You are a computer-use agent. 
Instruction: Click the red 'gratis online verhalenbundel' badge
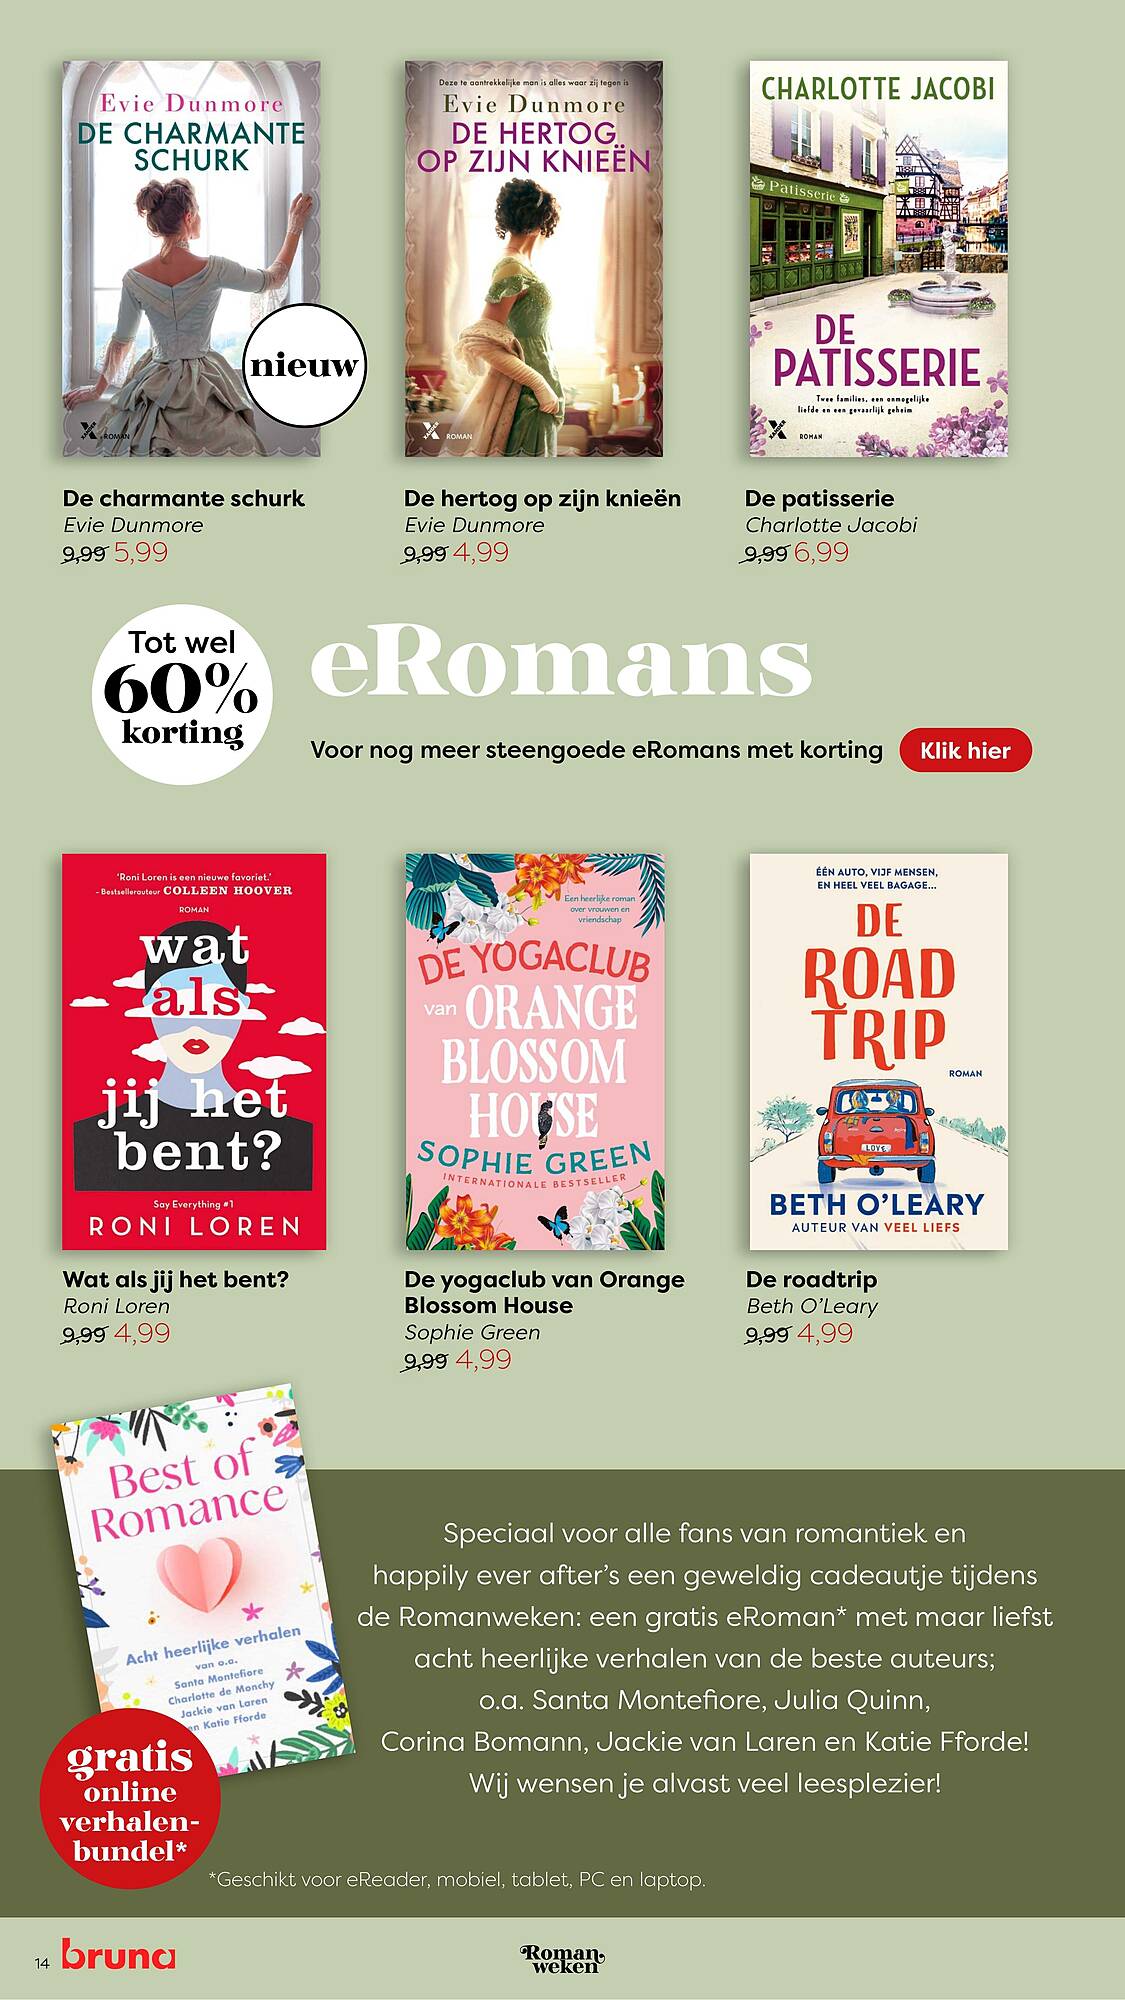coord(130,1798)
